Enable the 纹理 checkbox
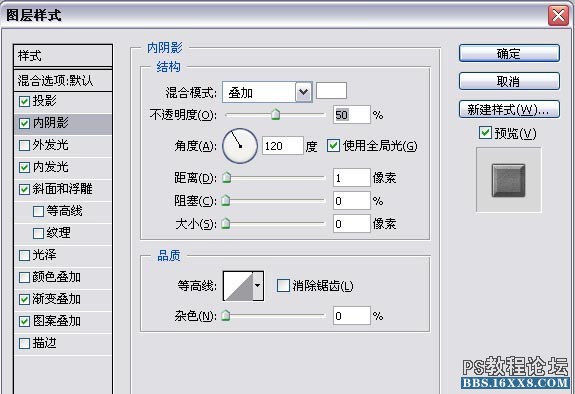The height and width of the screenshot is (394, 575). click(x=38, y=233)
